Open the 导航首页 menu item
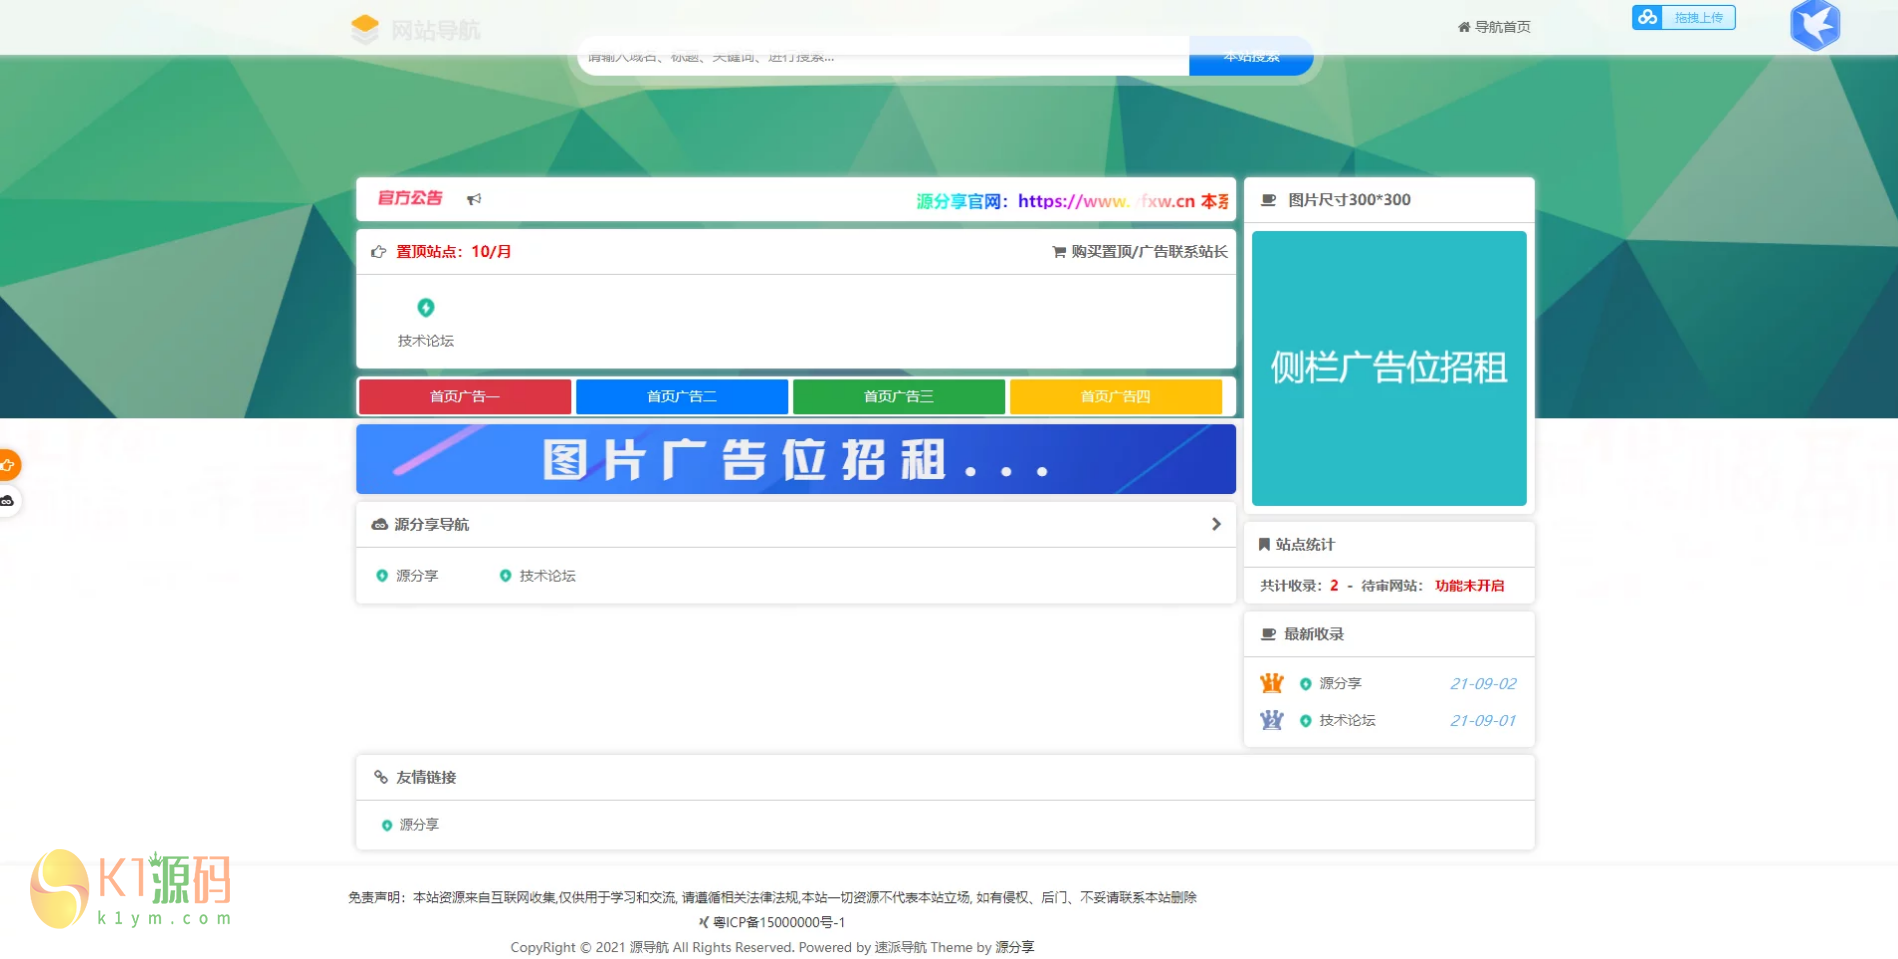1898x959 pixels. point(1494,27)
